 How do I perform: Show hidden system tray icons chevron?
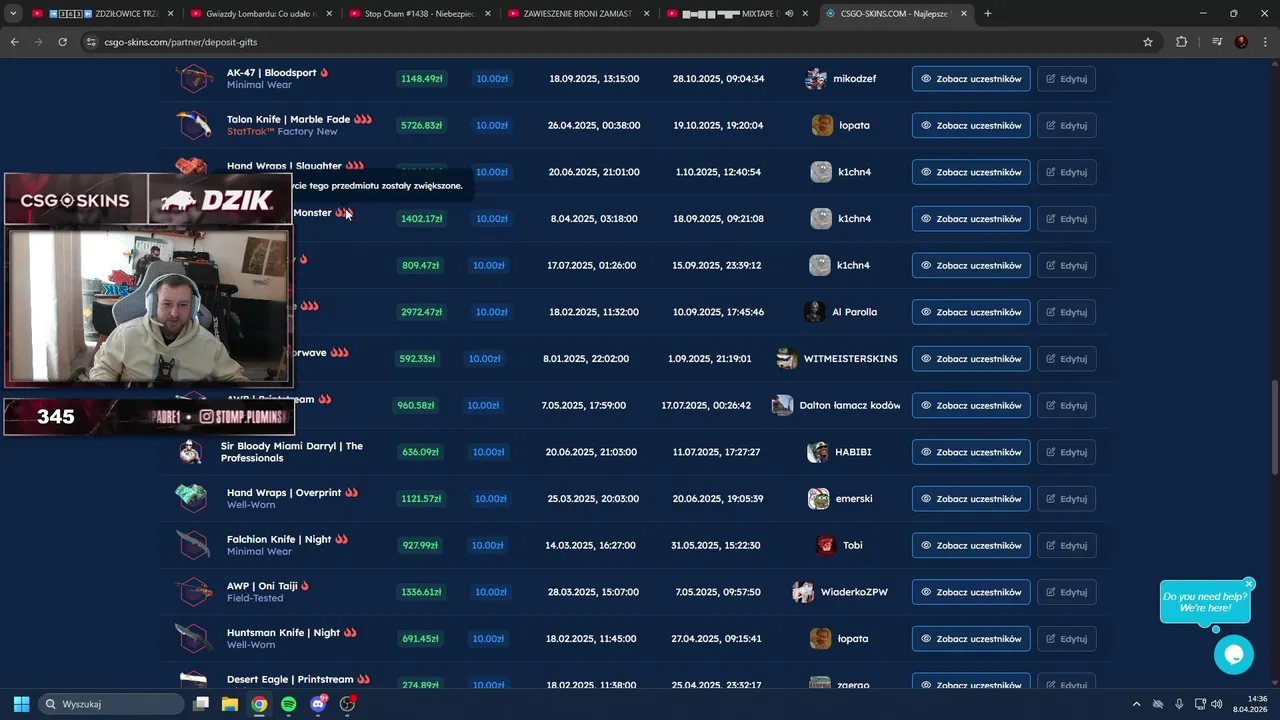click(1136, 704)
